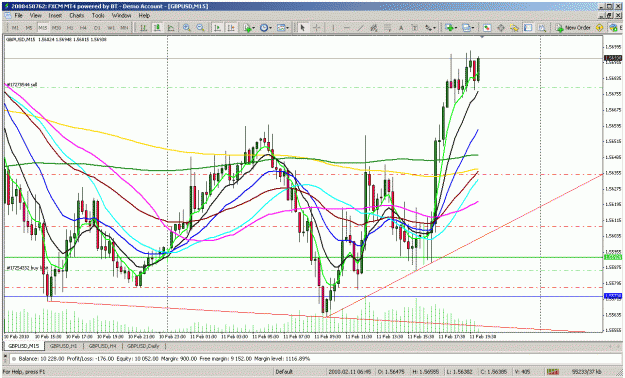625x378 pixels.
Task: Switch to the GBPUSD,H1 chart tab
Action: coord(63,346)
